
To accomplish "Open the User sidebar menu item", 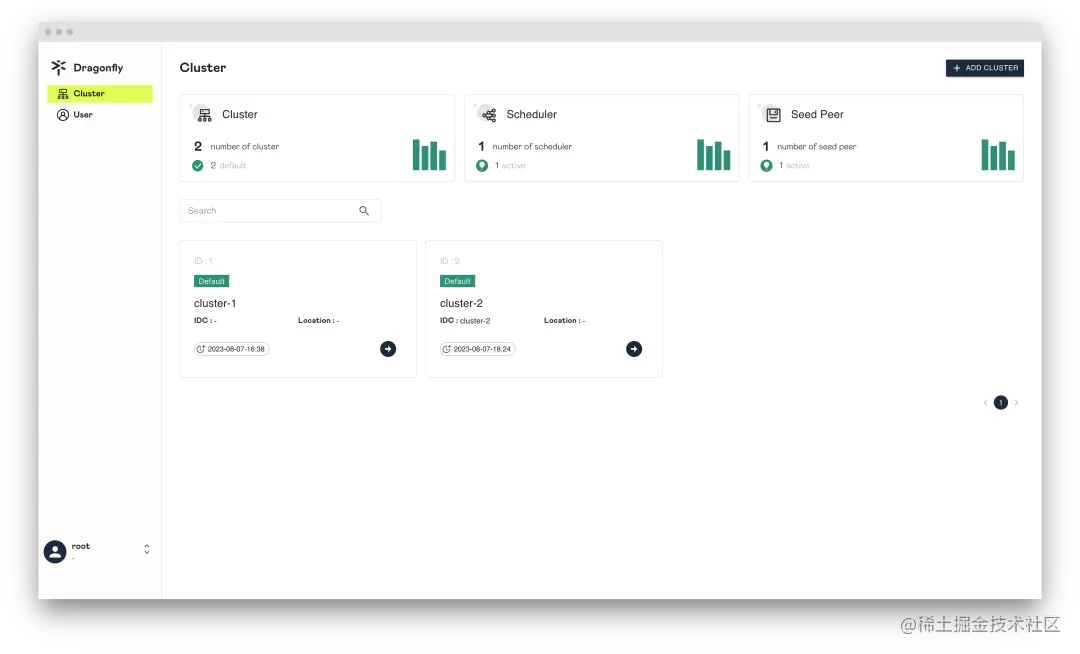I will (x=100, y=115).
